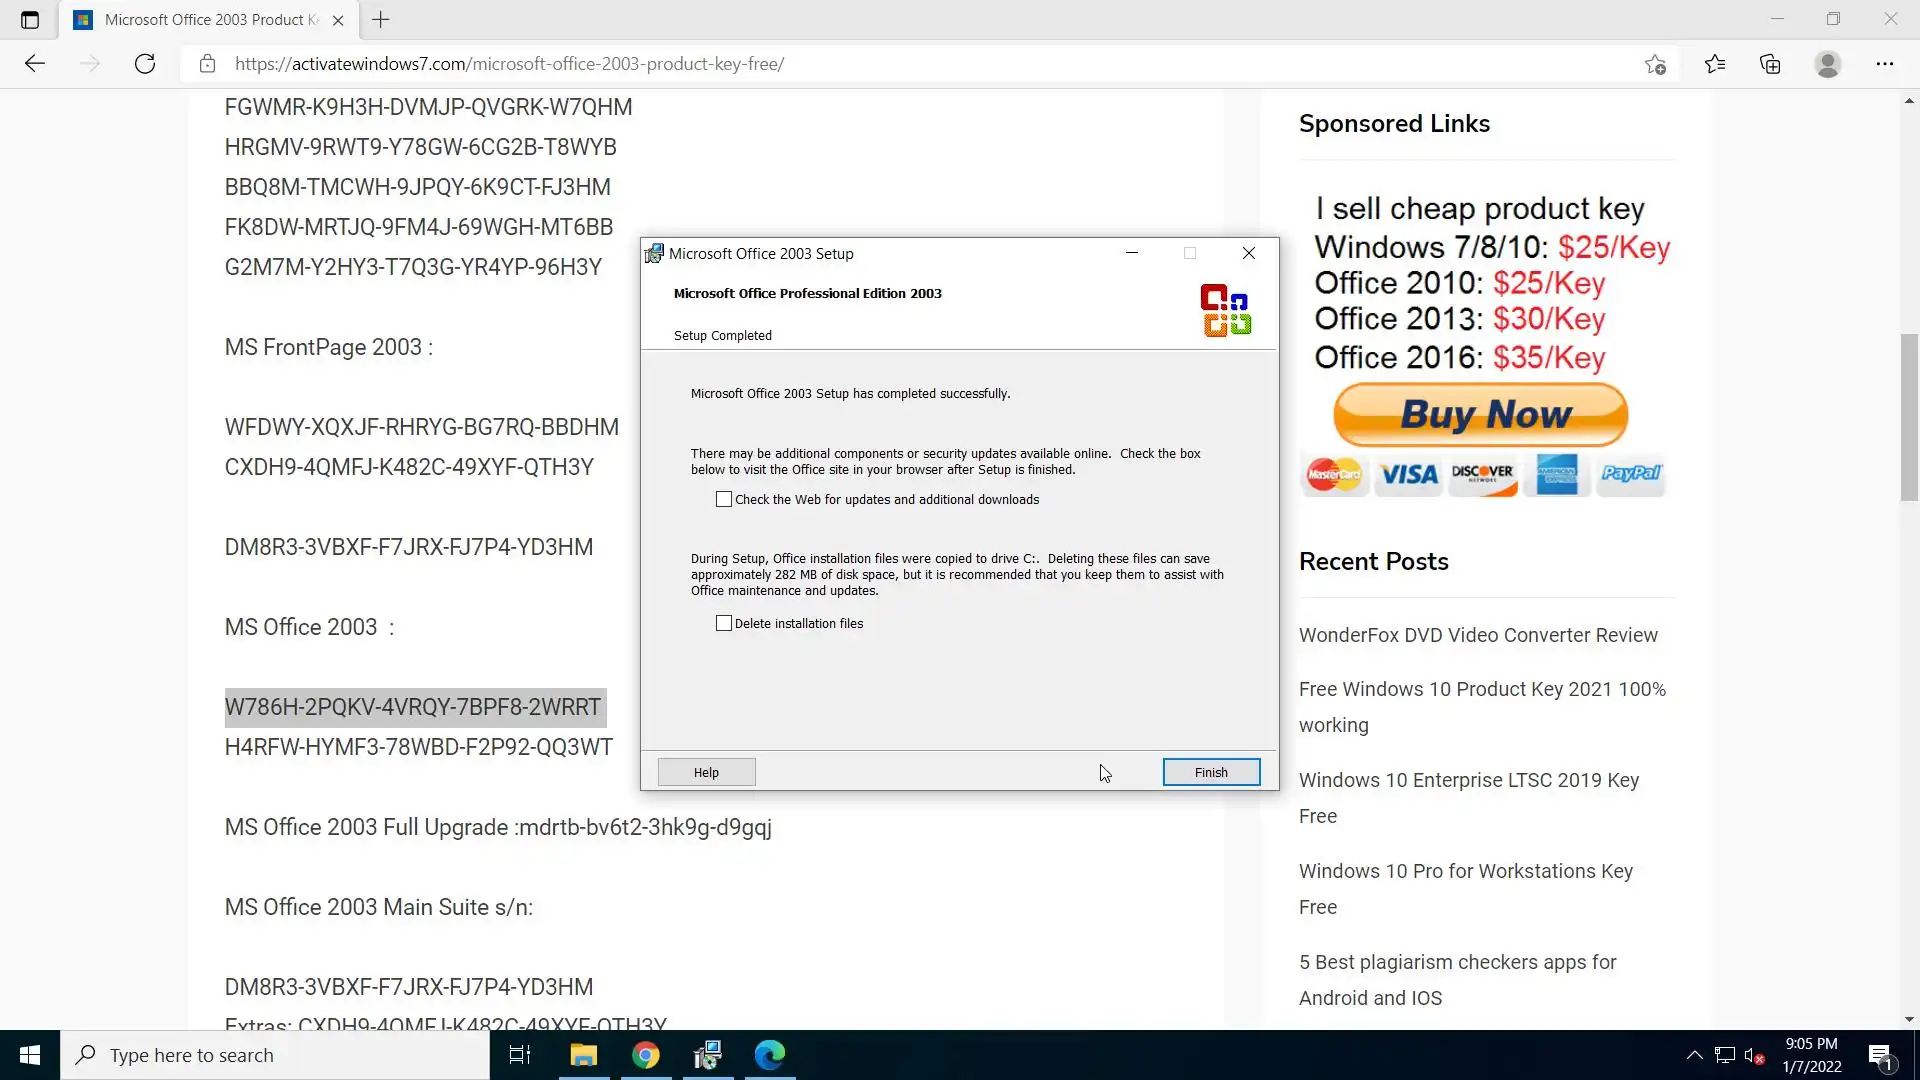Image resolution: width=1920 pixels, height=1080 pixels.
Task: Add page to favorites star icon
Action: [1655, 64]
